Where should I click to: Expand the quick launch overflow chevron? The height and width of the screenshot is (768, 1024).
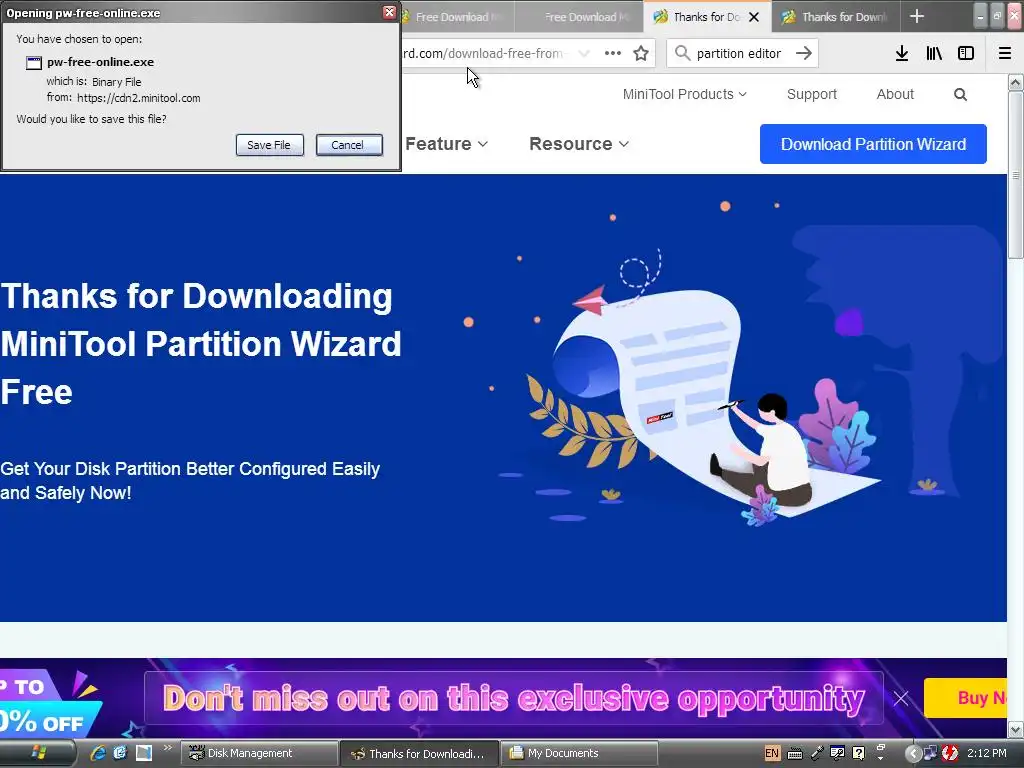pyautogui.click(x=167, y=748)
